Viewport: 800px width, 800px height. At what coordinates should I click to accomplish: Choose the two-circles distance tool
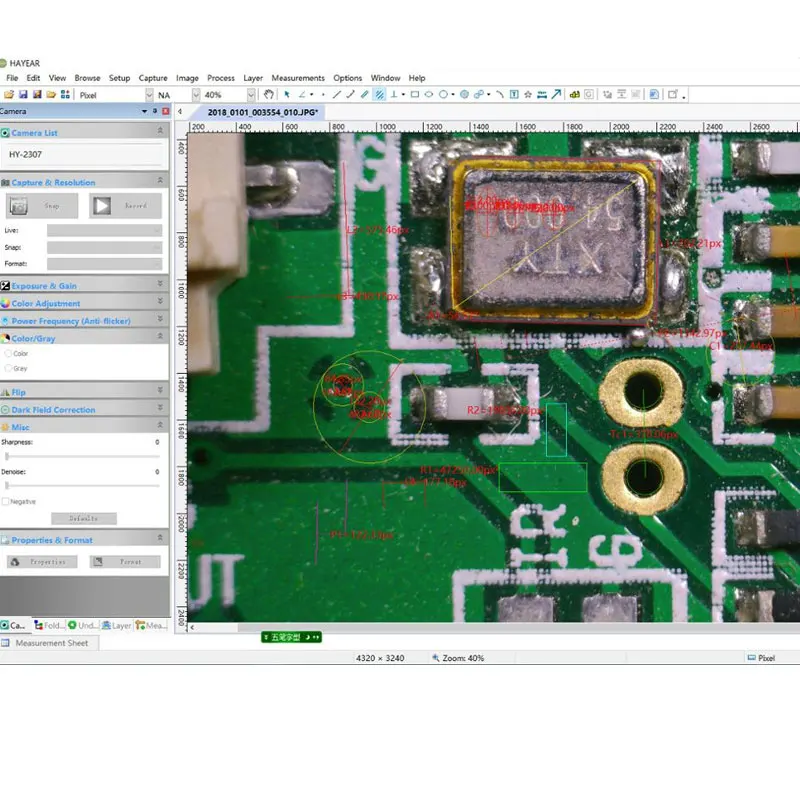(x=479, y=94)
